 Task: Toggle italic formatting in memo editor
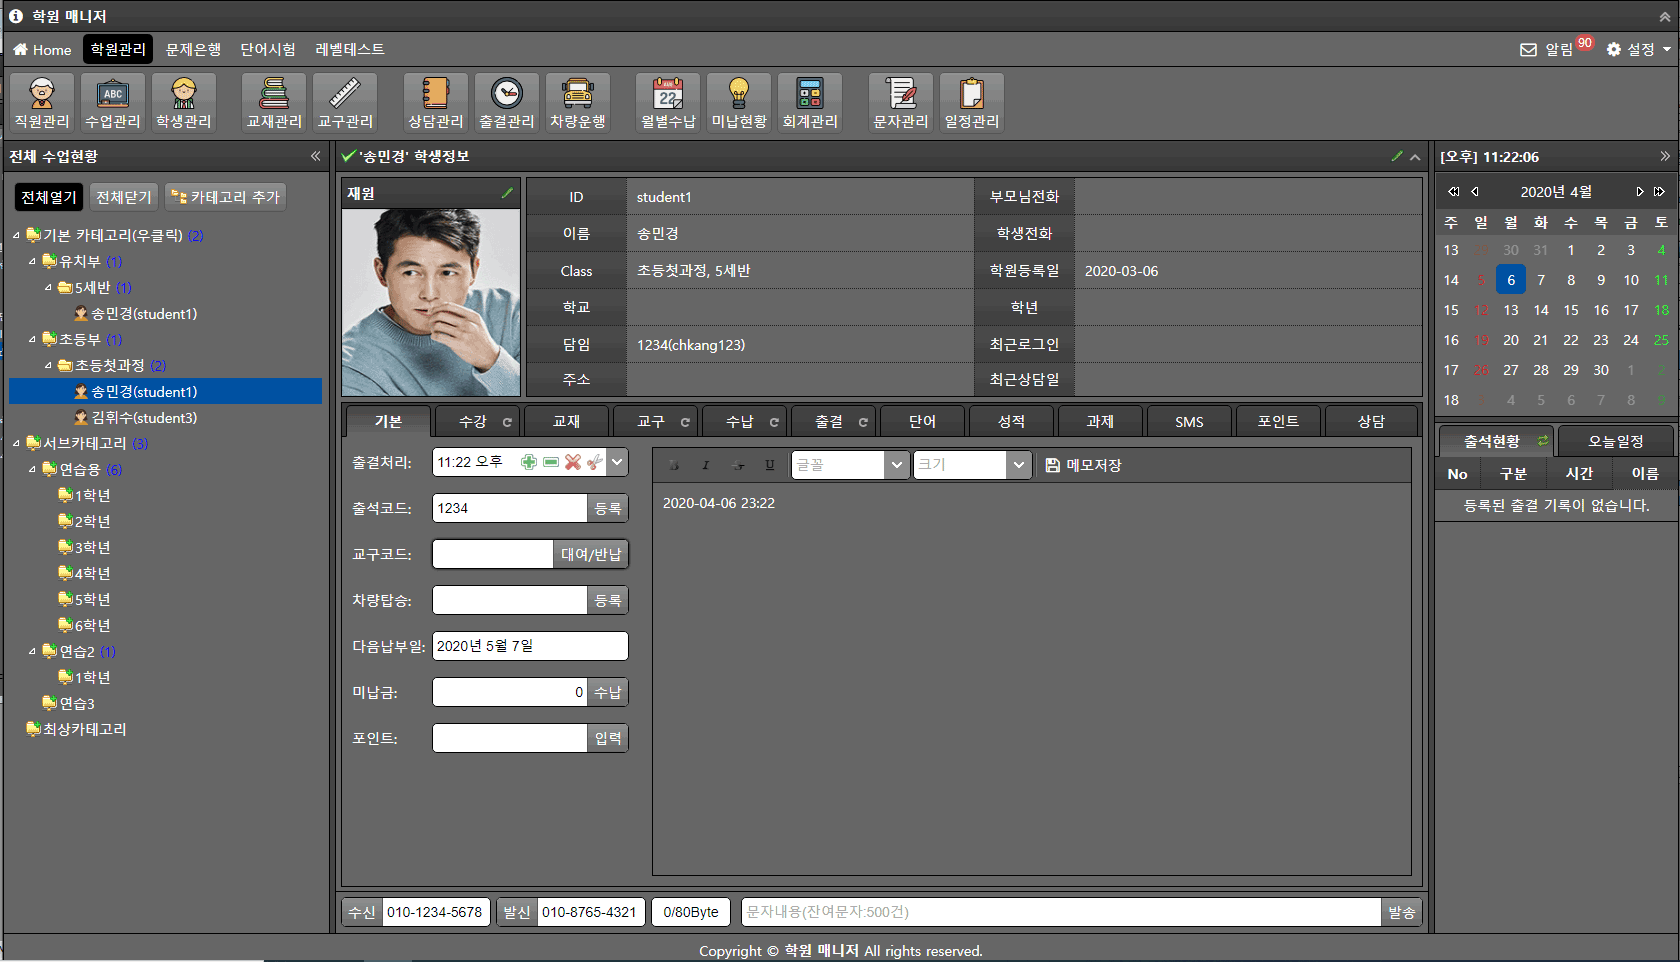point(706,465)
